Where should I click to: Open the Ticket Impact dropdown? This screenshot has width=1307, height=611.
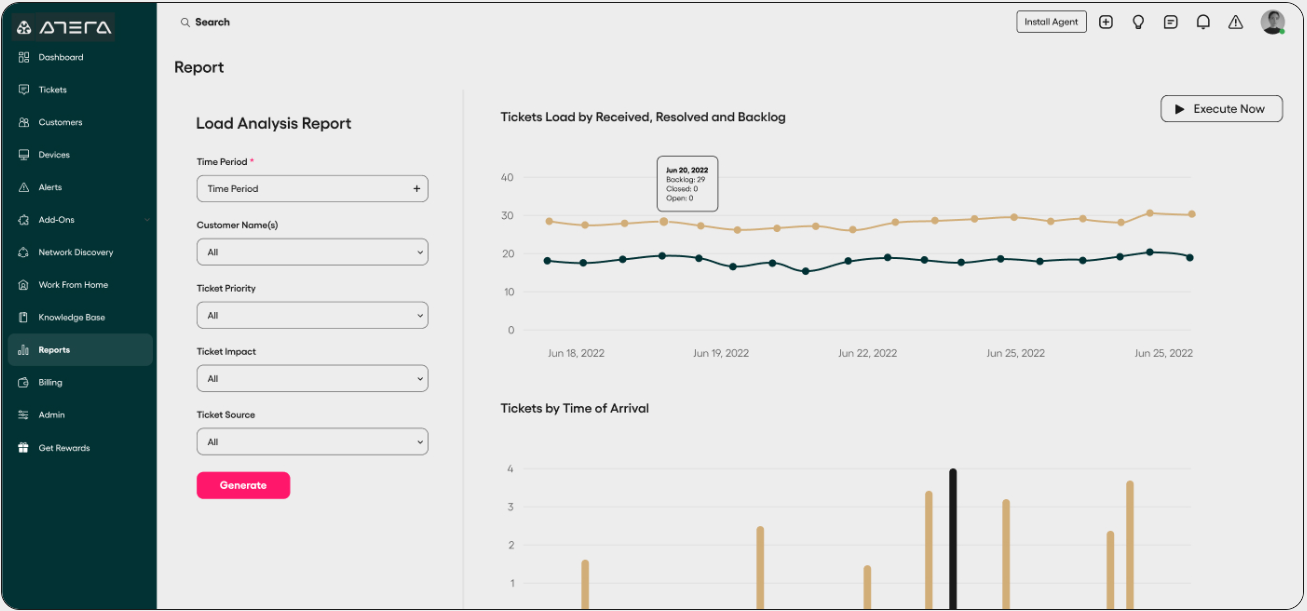click(312, 379)
